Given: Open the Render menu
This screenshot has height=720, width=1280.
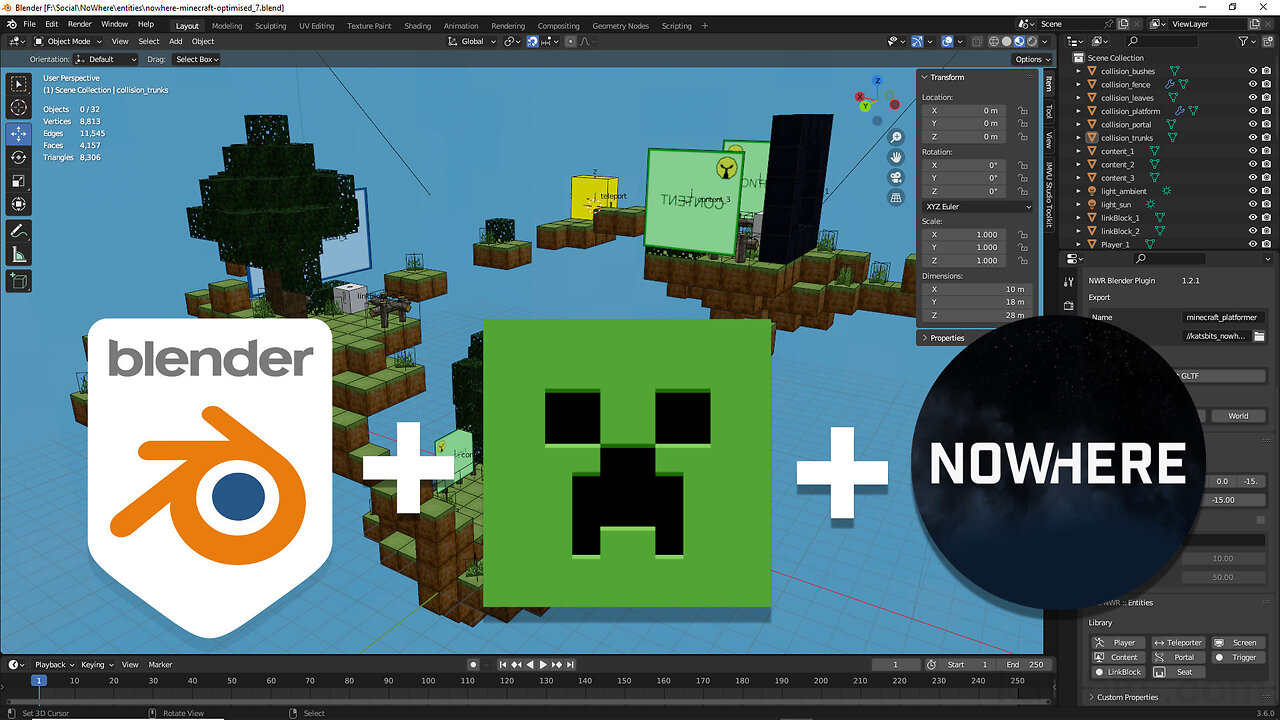Looking at the screenshot, I should coord(79,23).
